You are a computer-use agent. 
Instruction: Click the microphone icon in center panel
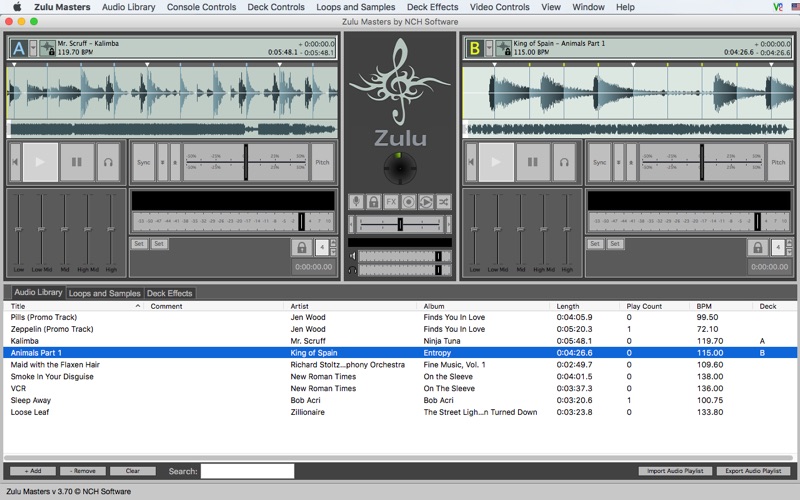(x=356, y=202)
